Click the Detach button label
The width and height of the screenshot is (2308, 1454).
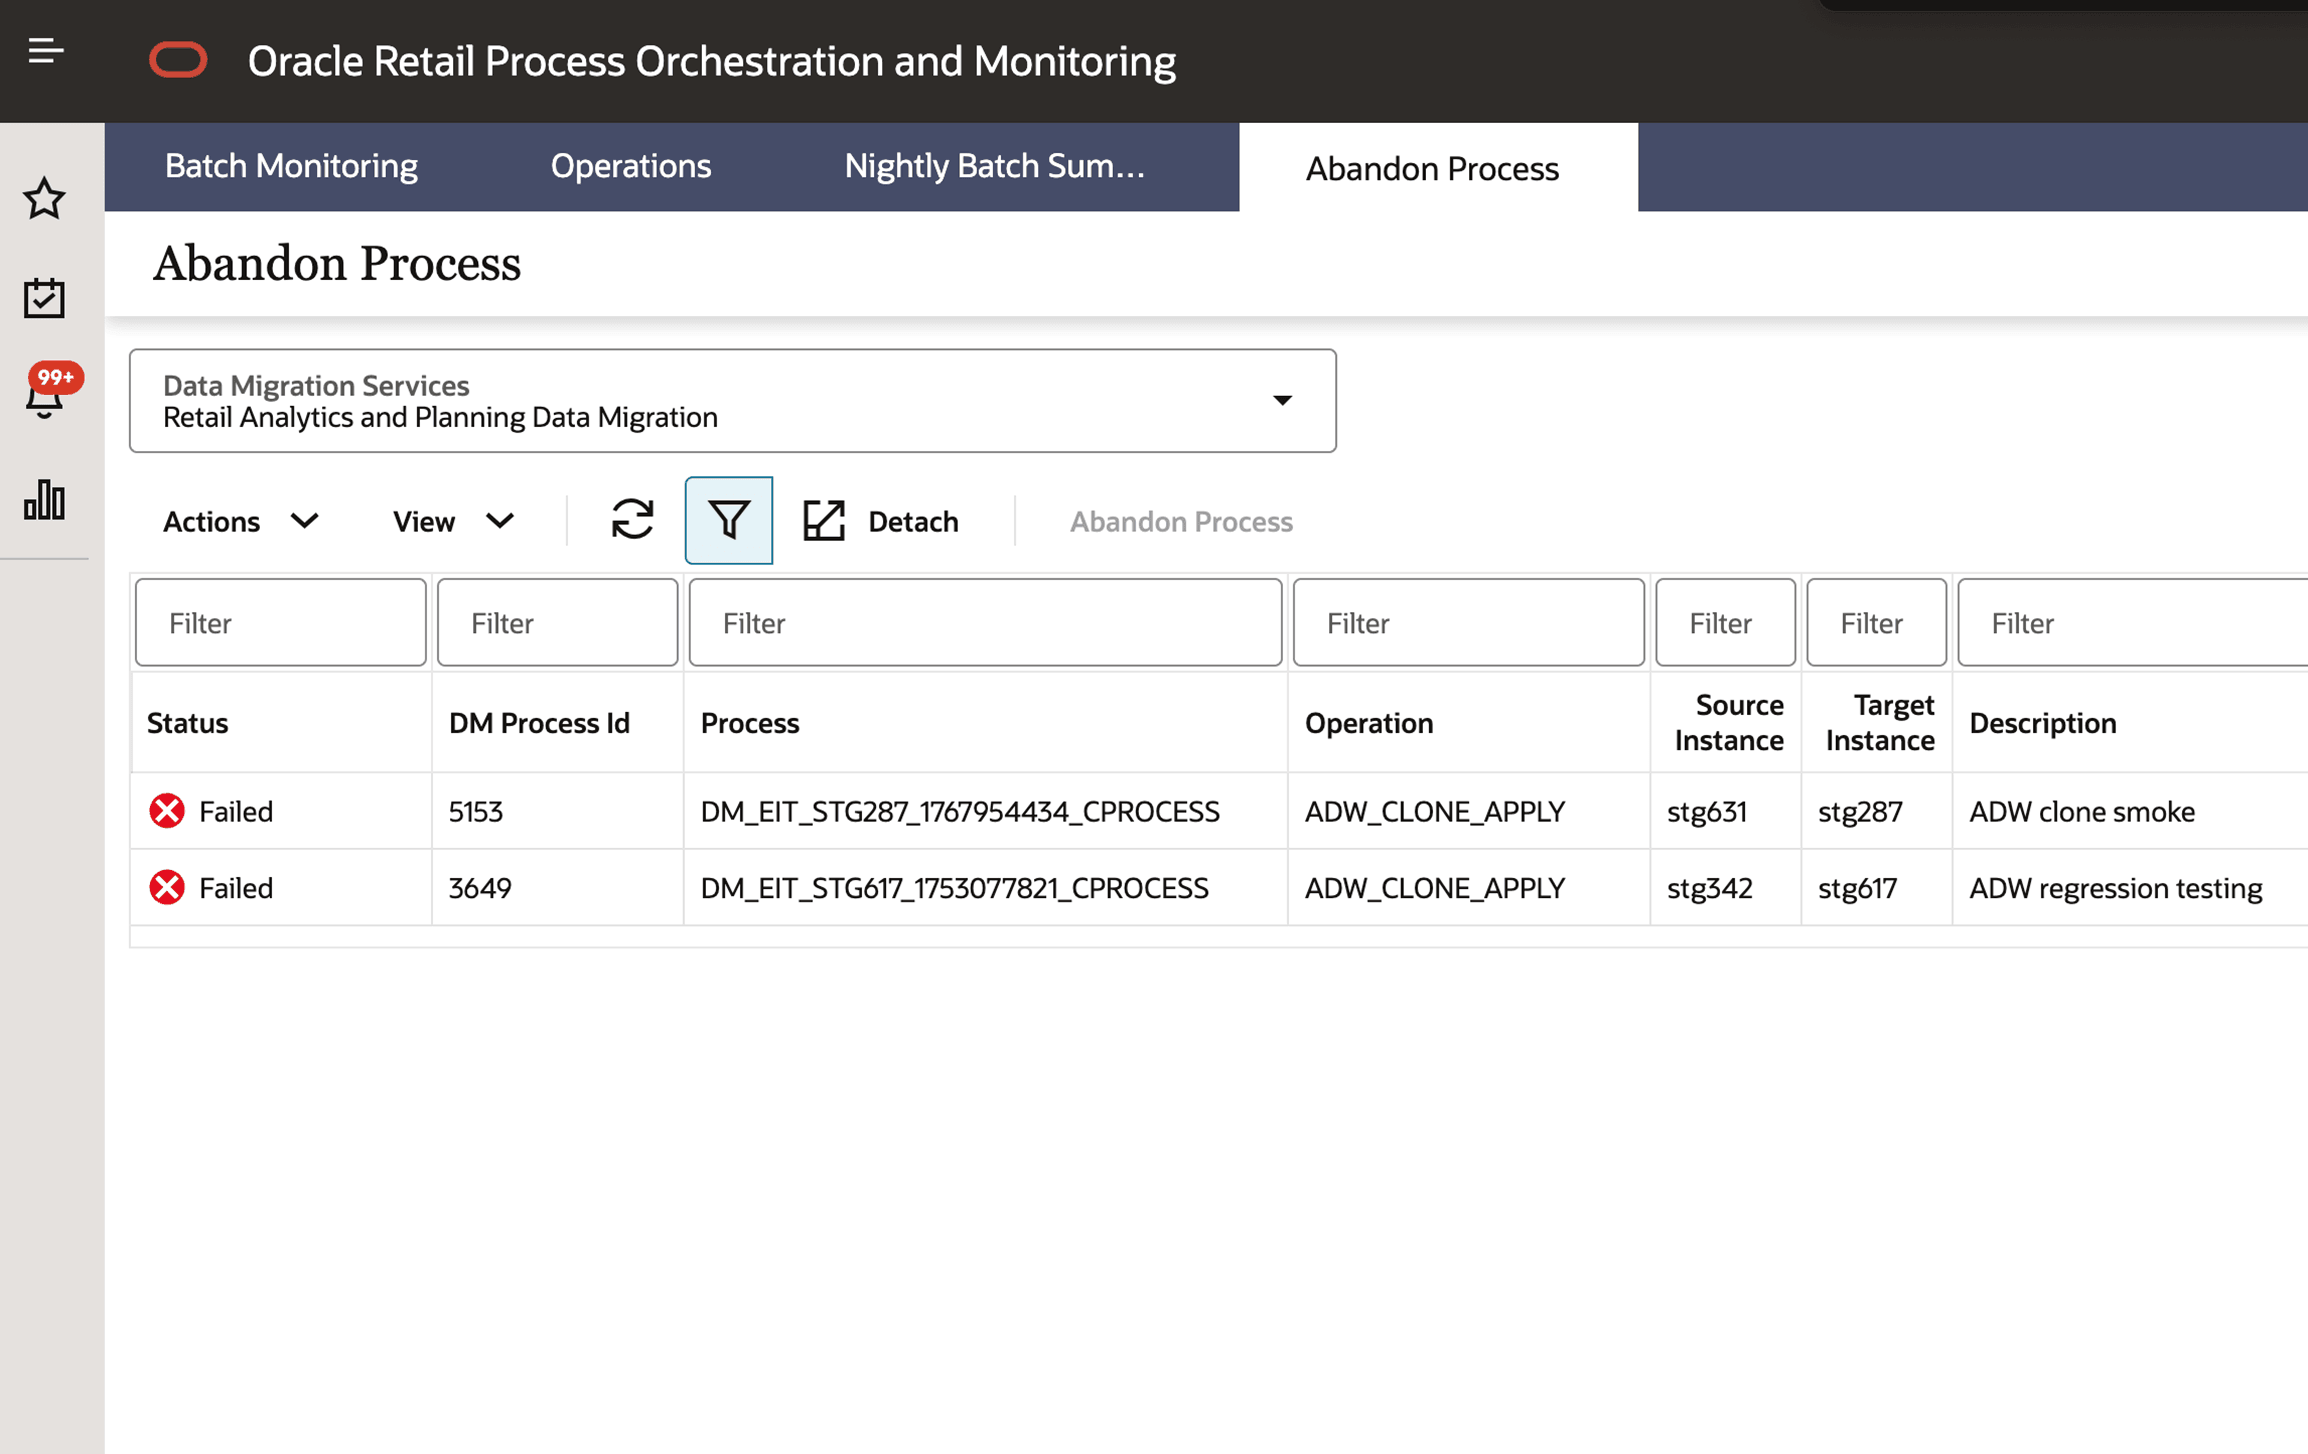tap(912, 520)
